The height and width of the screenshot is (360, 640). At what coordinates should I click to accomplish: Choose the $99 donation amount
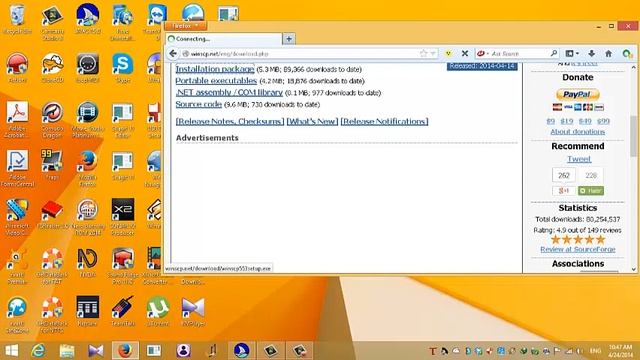pyautogui.click(x=603, y=121)
